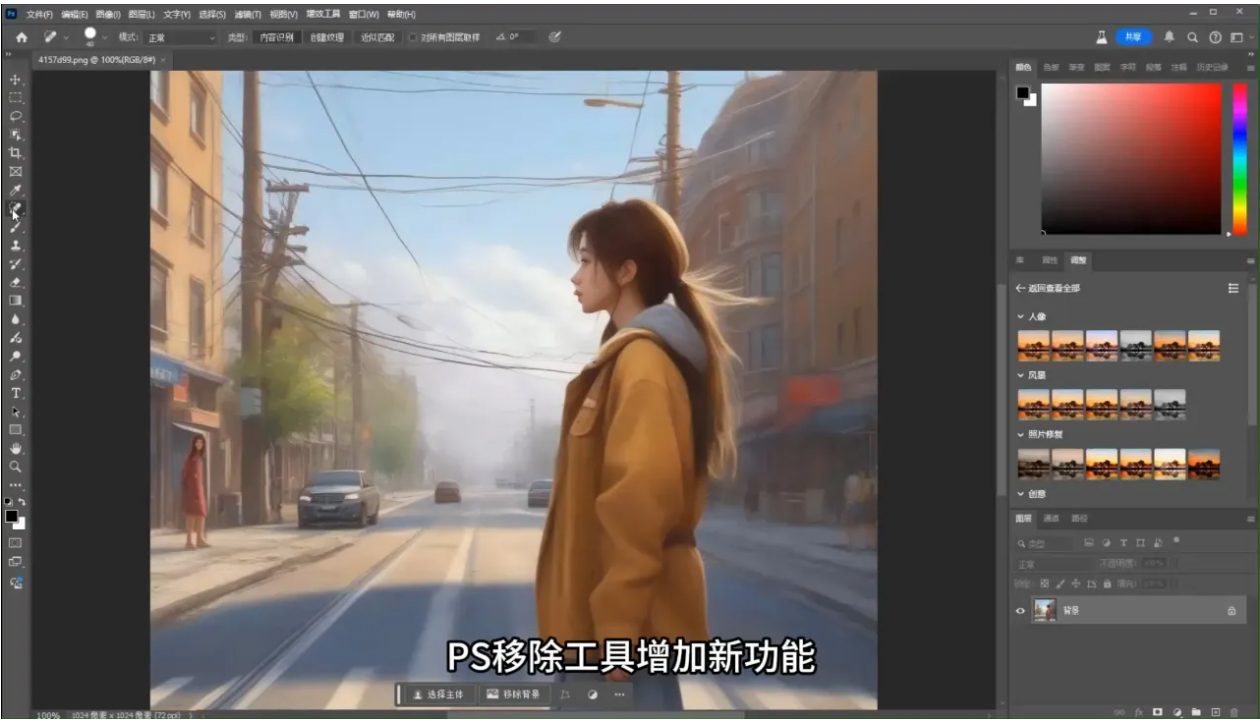The image size is (1260, 724).
Task: Toggle the adjustment layer filter icon
Action: click(x=1106, y=543)
